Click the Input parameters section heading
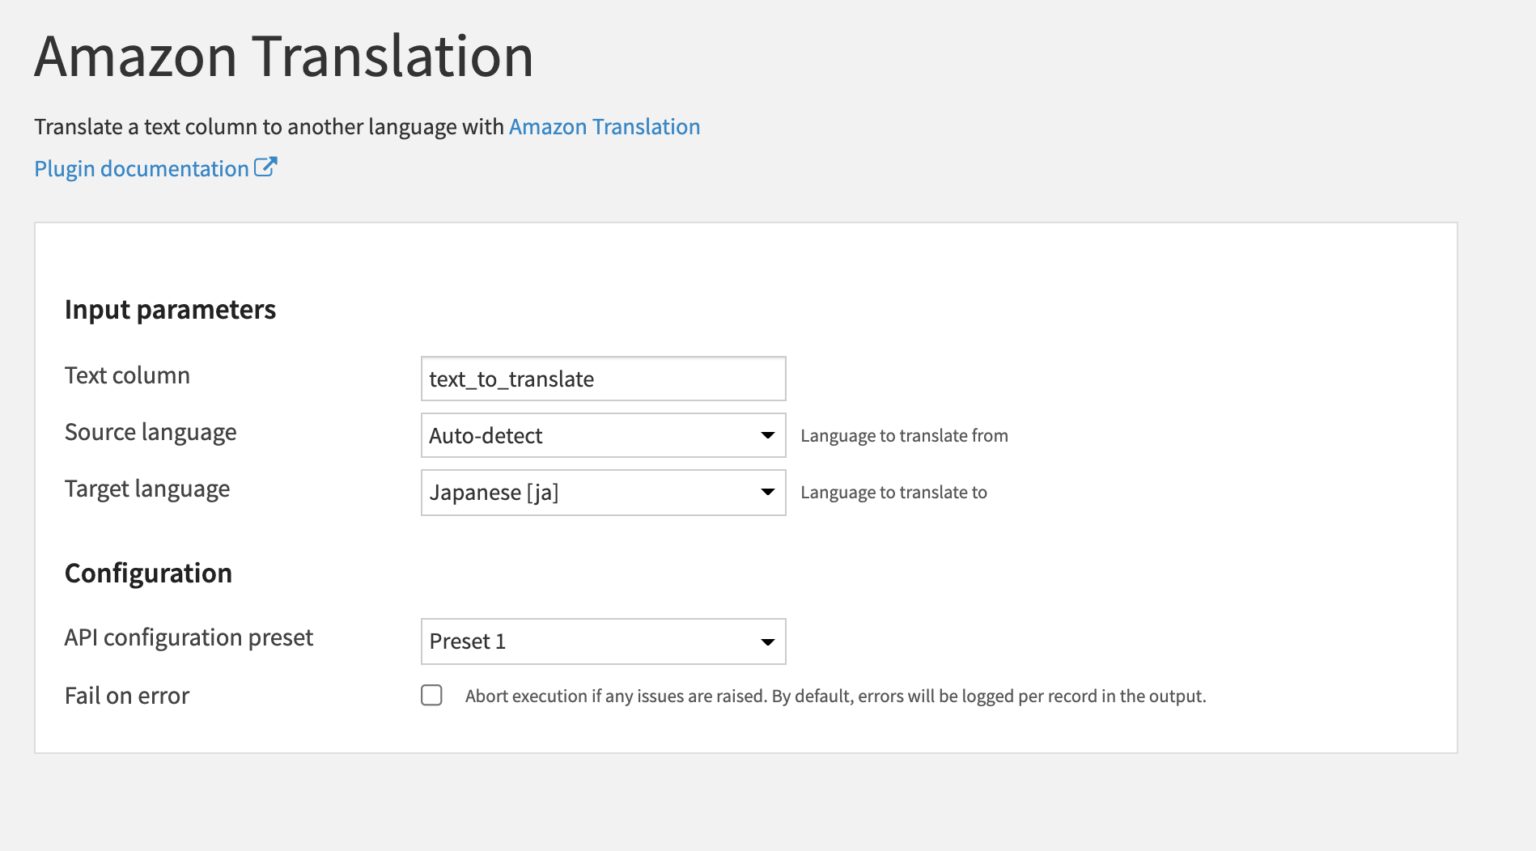The height and width of the screenshot is (851, 1536). (170, 309)
